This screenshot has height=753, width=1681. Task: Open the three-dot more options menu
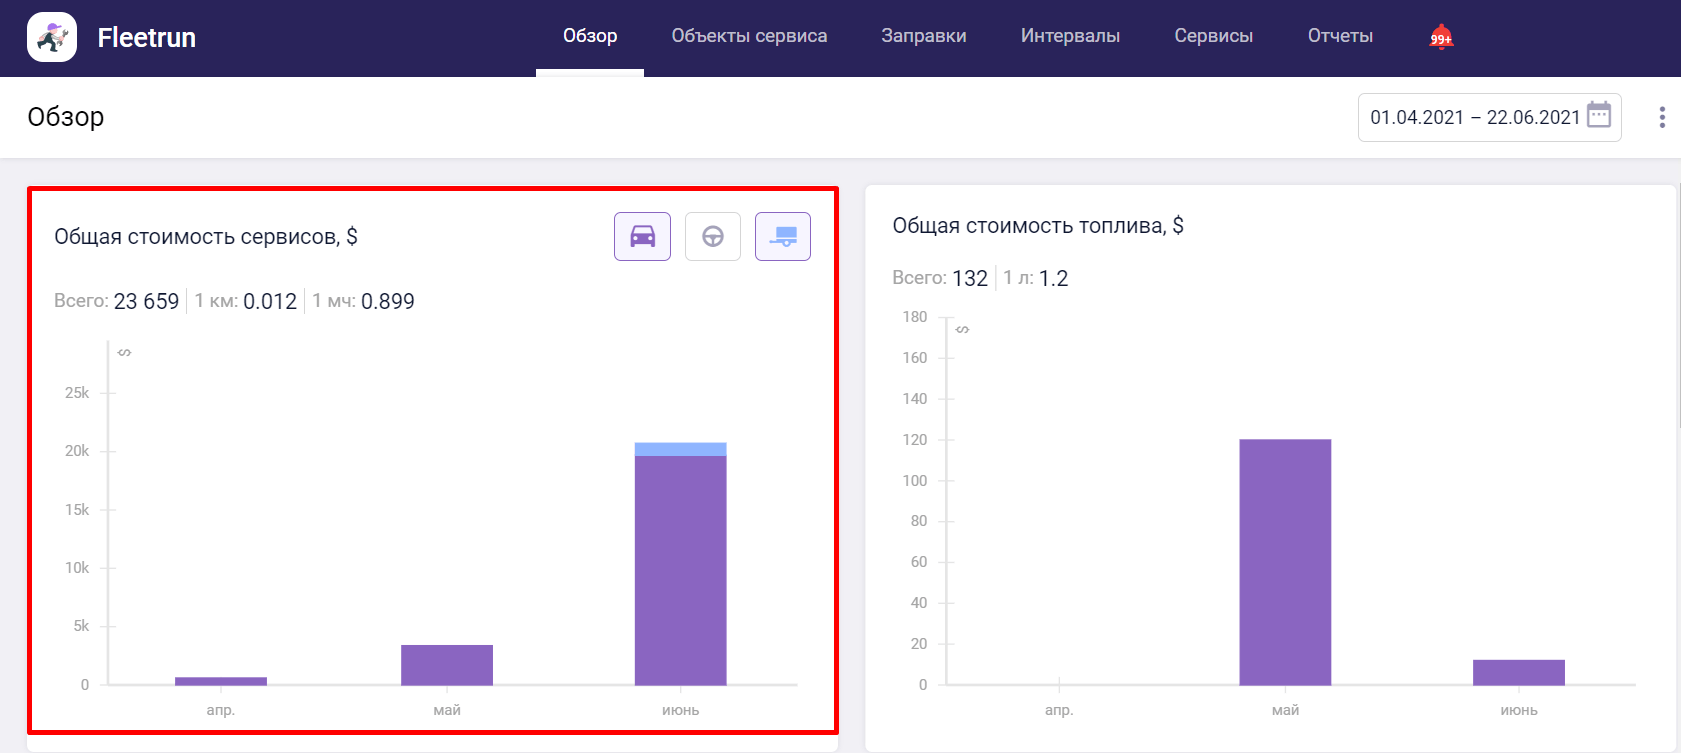[x=1662, y=117]
